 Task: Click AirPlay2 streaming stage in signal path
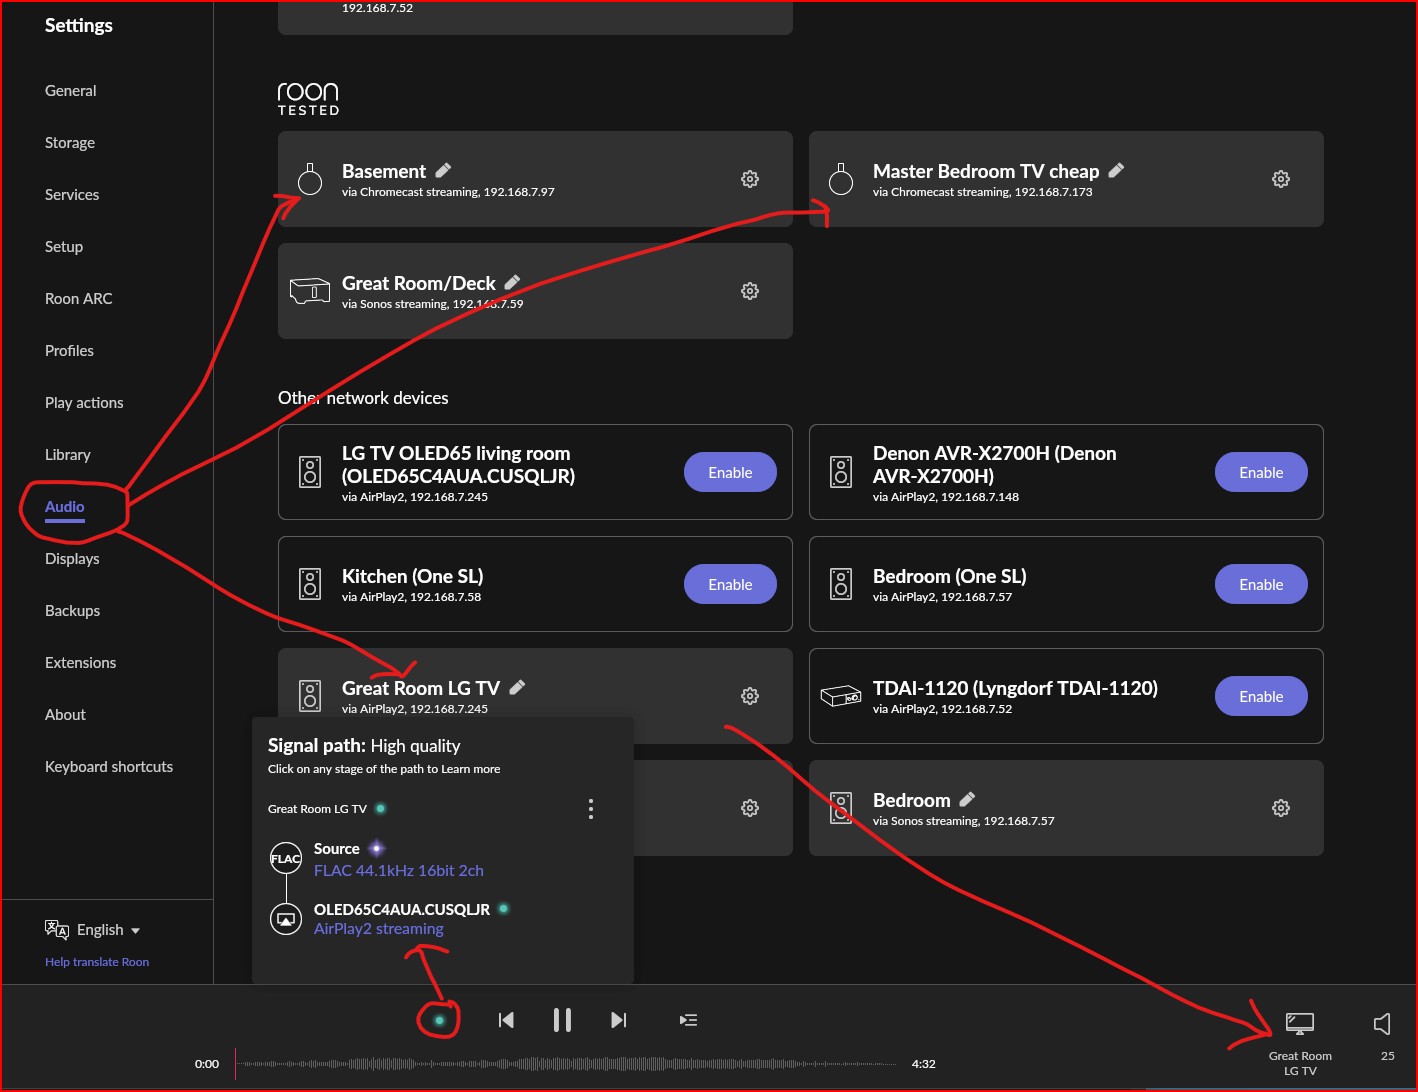[378, 929]
